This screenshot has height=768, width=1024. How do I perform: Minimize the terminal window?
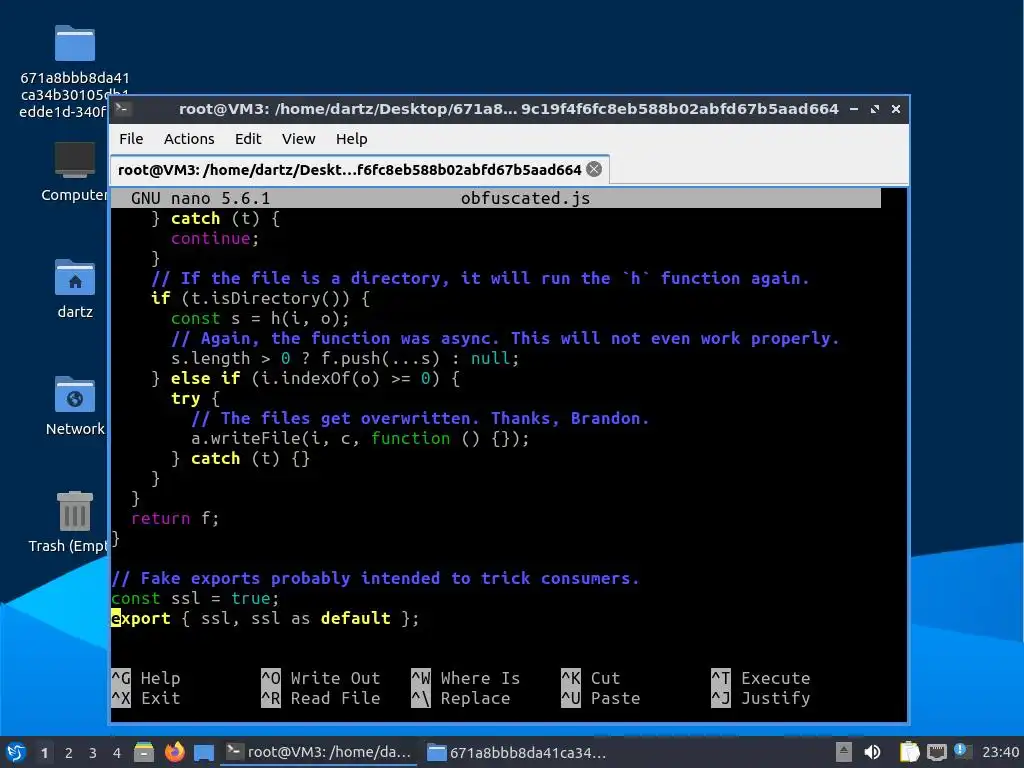[854, 109]
